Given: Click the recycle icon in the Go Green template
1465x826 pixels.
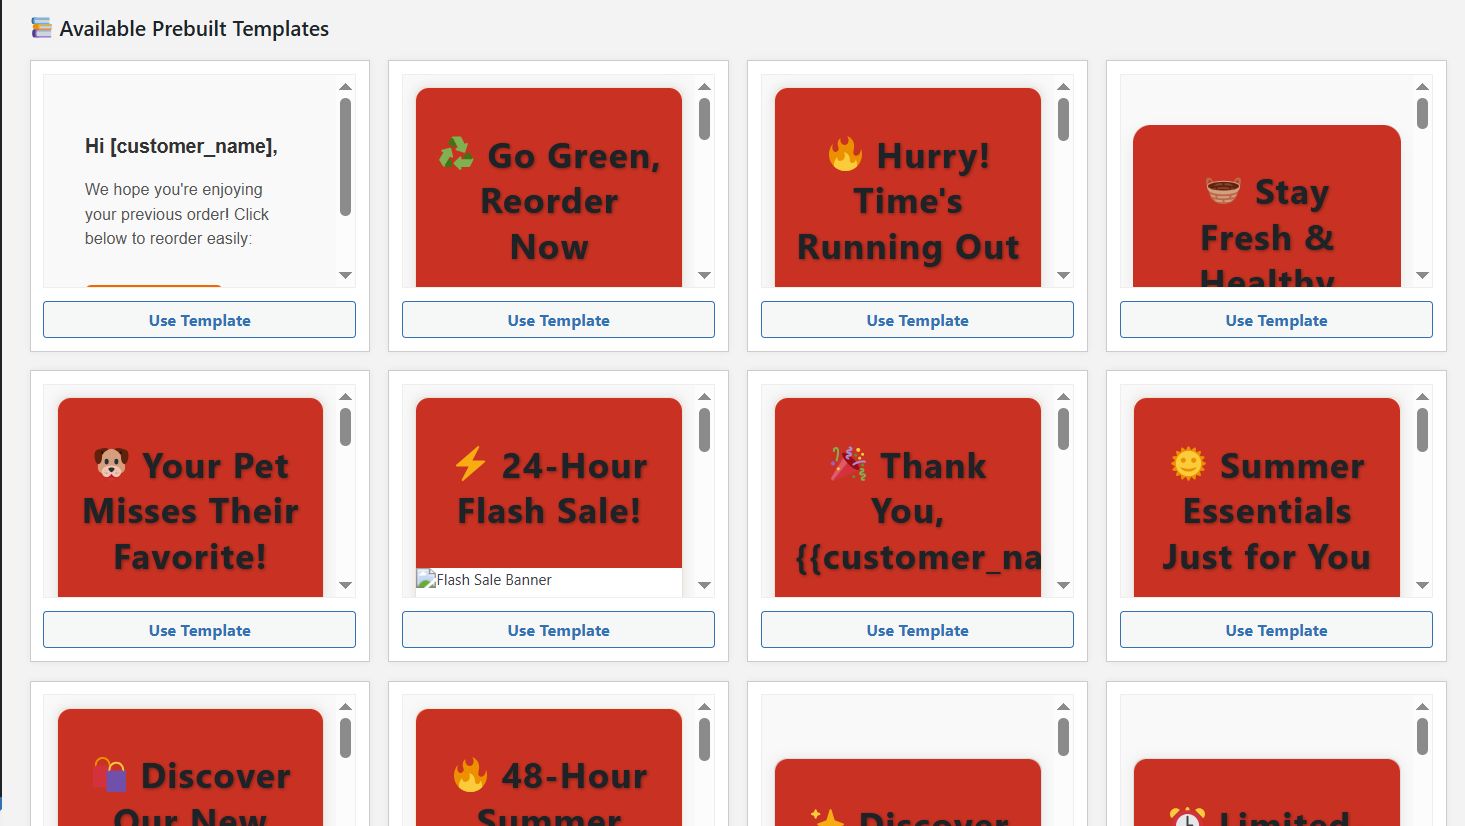Looking at the screenshot, I should point(456,155).
